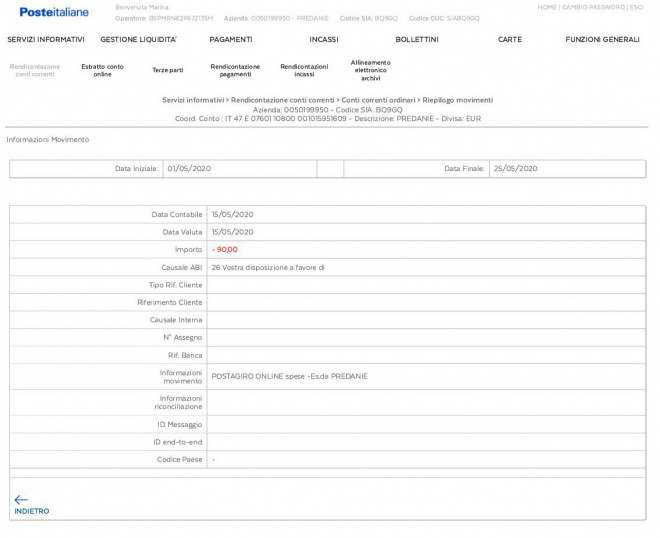The width and height of the screenshot is (660, 538).
Task: Open the Incassi menu
Action: pos(323,39)
